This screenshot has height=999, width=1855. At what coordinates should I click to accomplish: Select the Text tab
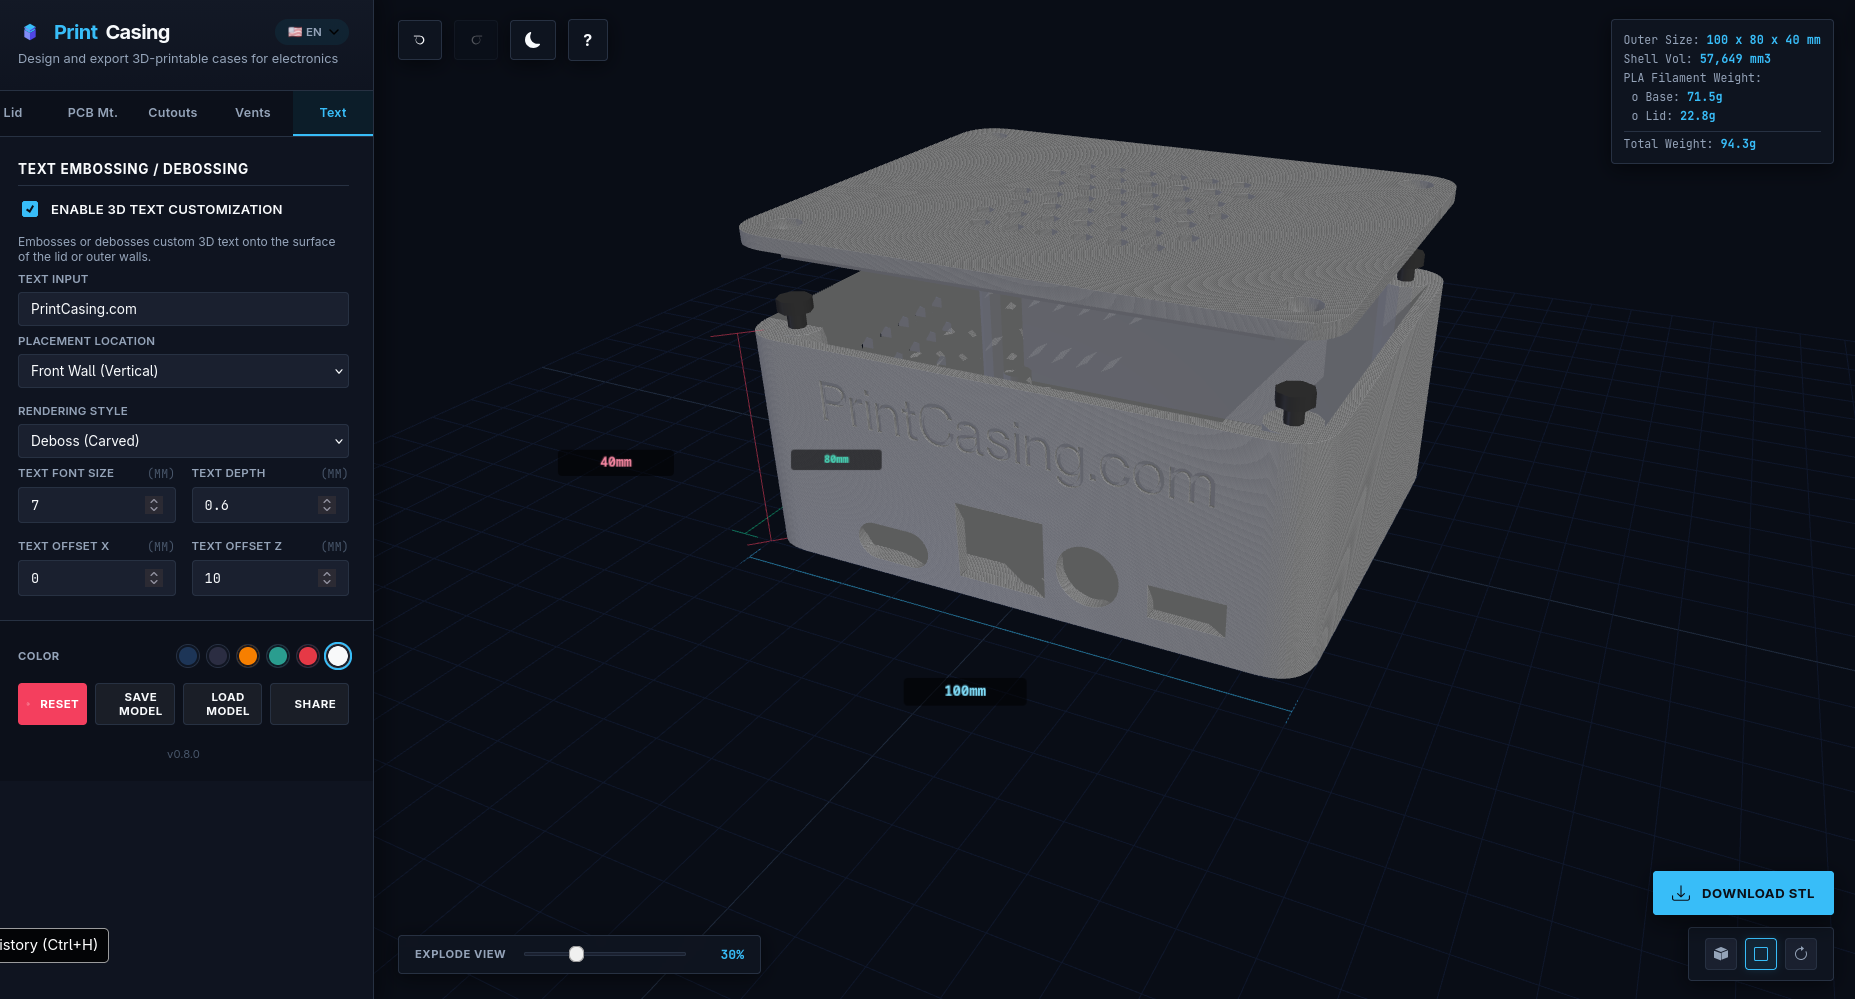coord(333,113)
